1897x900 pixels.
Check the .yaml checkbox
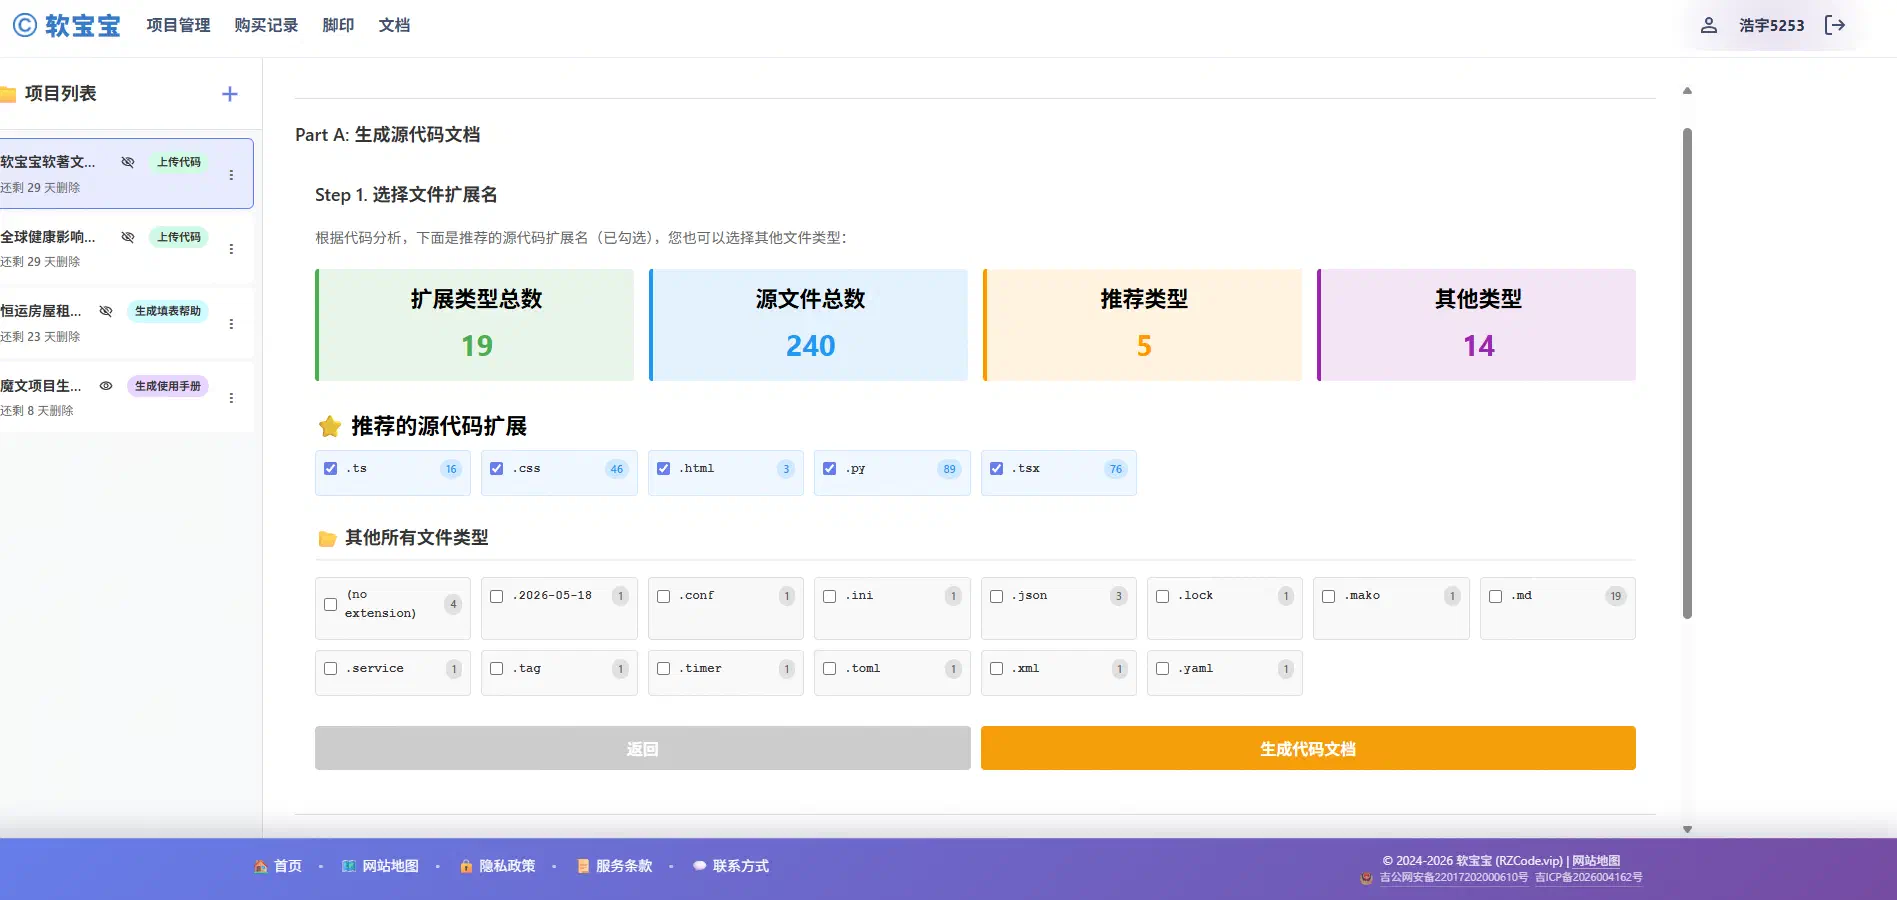tap(1163, 669)
